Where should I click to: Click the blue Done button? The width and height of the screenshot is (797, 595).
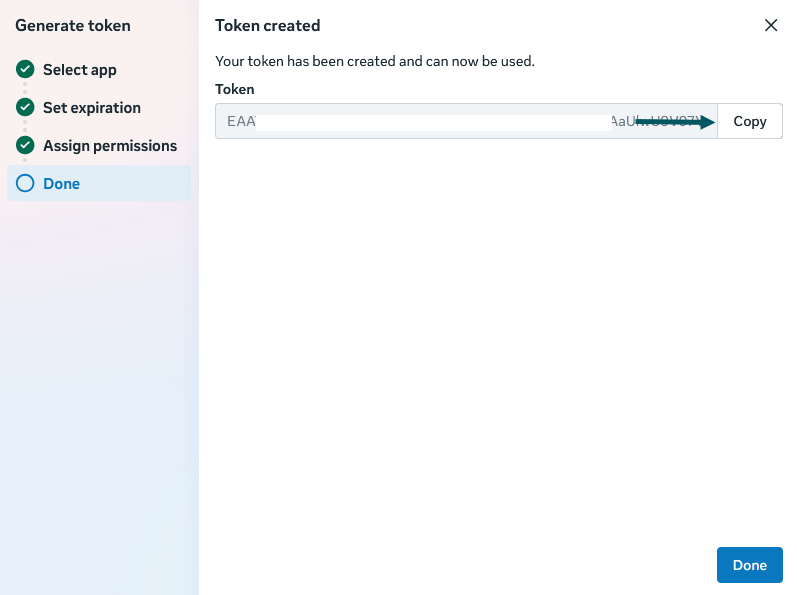[750, 565]
